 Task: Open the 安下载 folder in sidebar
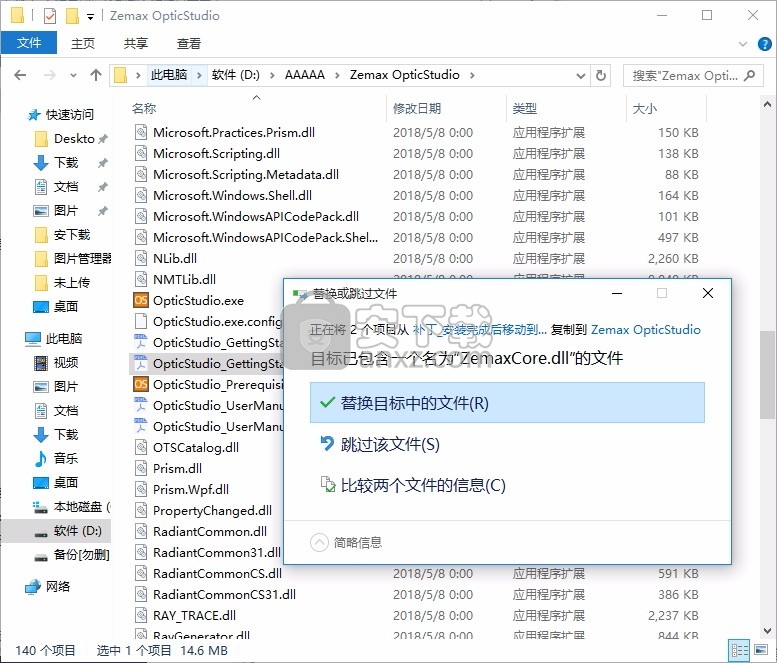[x=72, y=235]
